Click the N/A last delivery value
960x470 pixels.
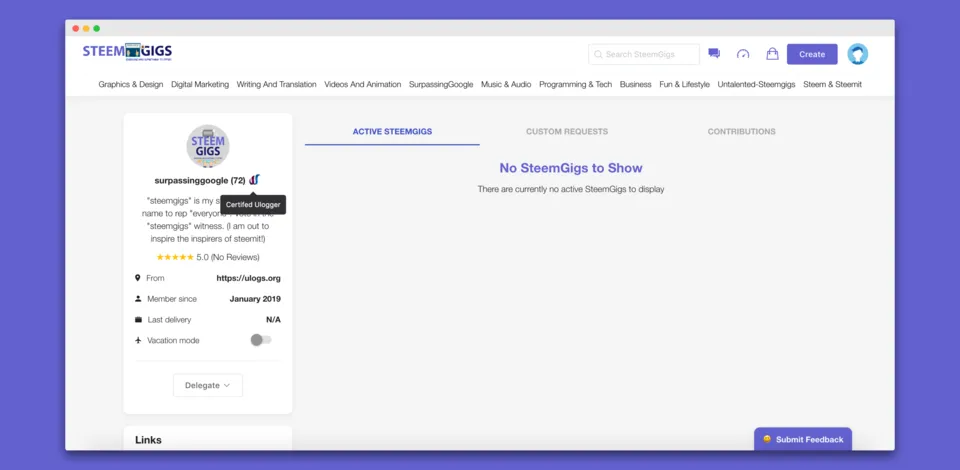(x=273, y=319)
